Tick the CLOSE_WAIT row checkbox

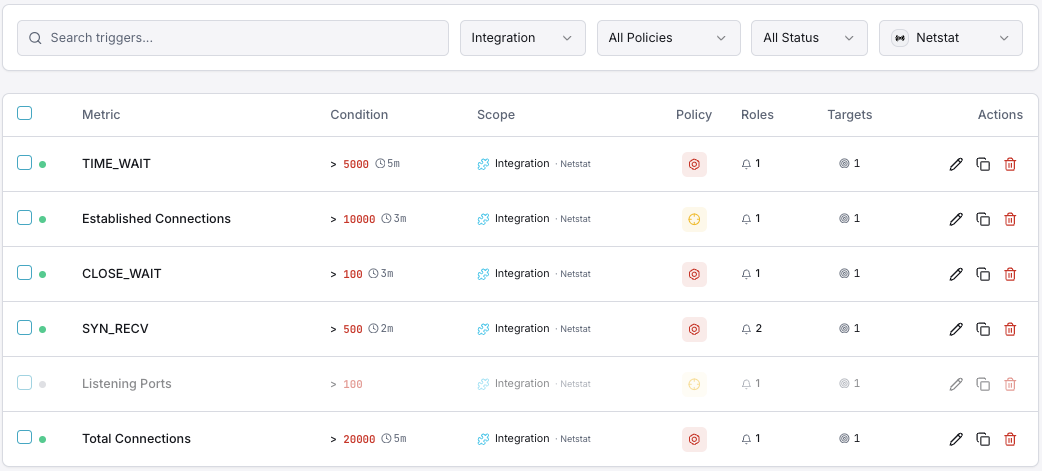pos(25,272)
